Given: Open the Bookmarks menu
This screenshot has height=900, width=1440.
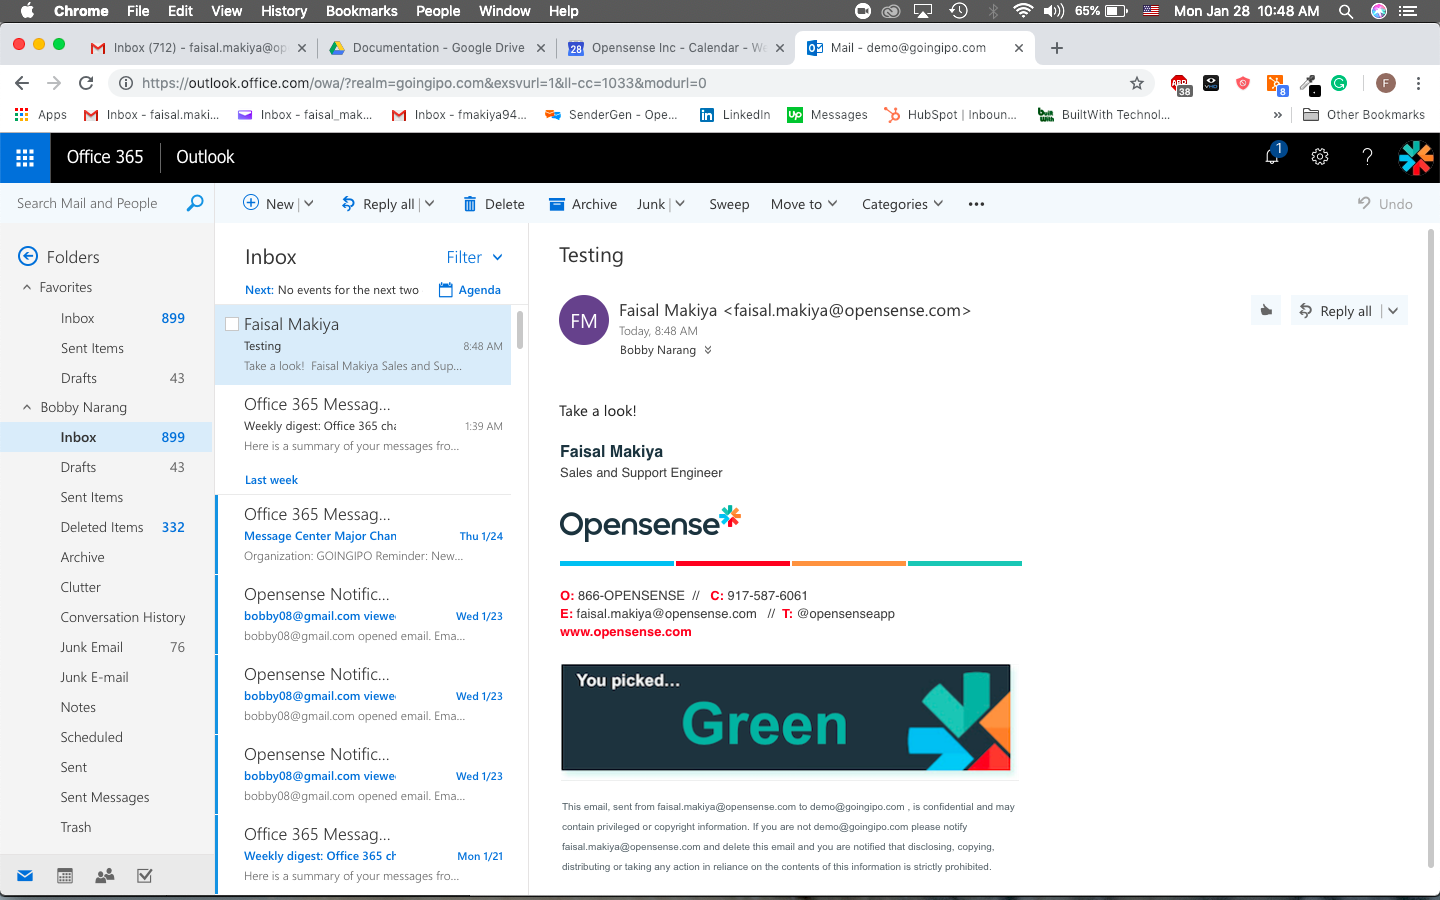Looking at the screenshot, I should pos(361,11).
